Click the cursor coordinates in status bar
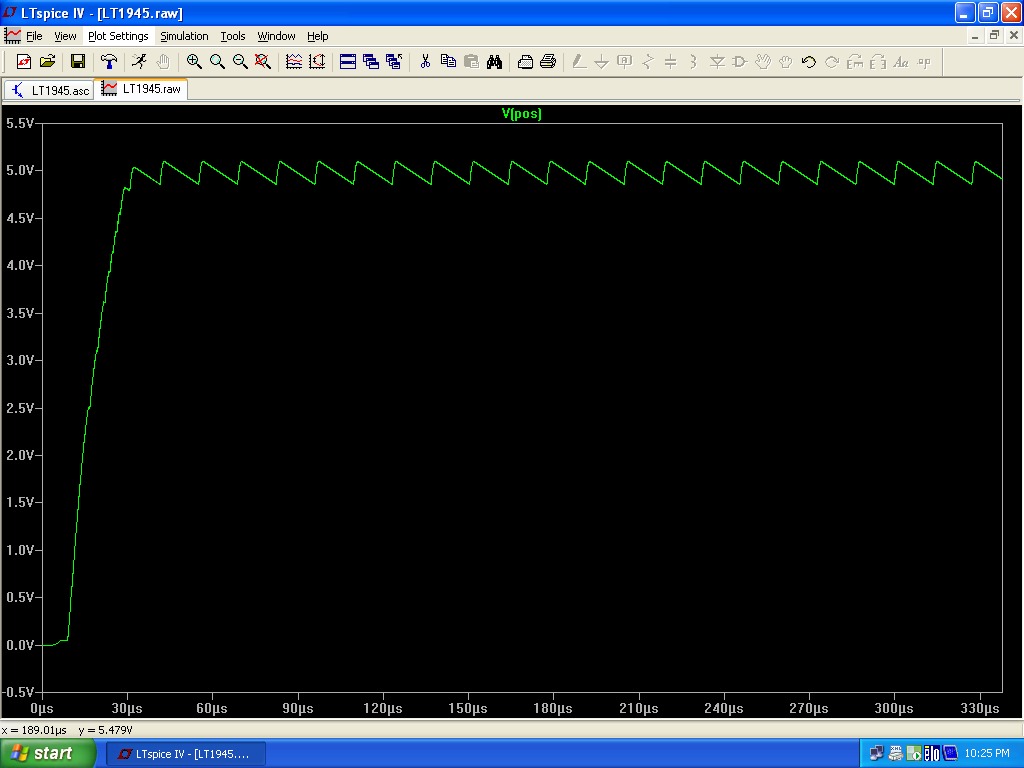The height and width of the screenshot is (768, 1024). click(67, 729)
